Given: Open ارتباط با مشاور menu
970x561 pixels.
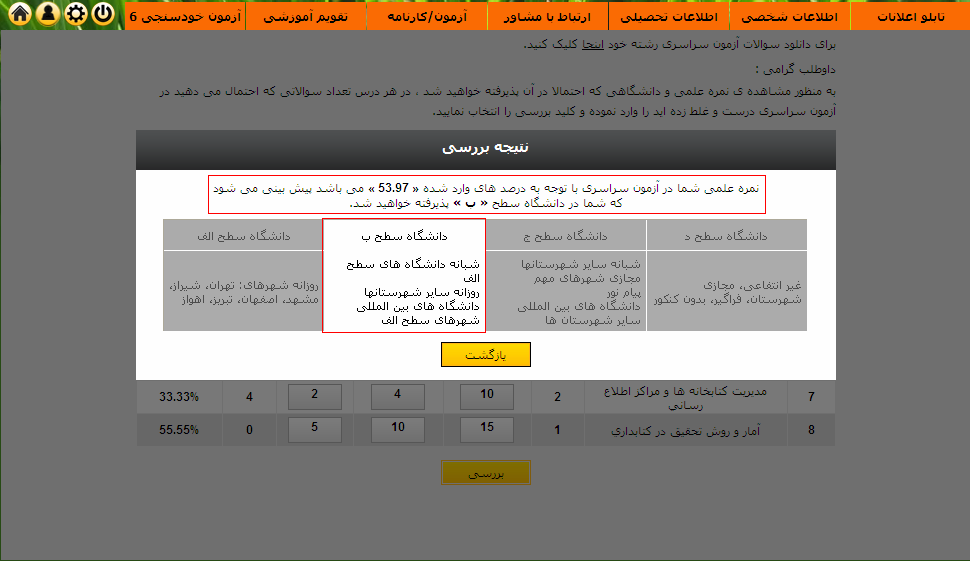Looking at the screenshot, I should [x=550, y=16].
